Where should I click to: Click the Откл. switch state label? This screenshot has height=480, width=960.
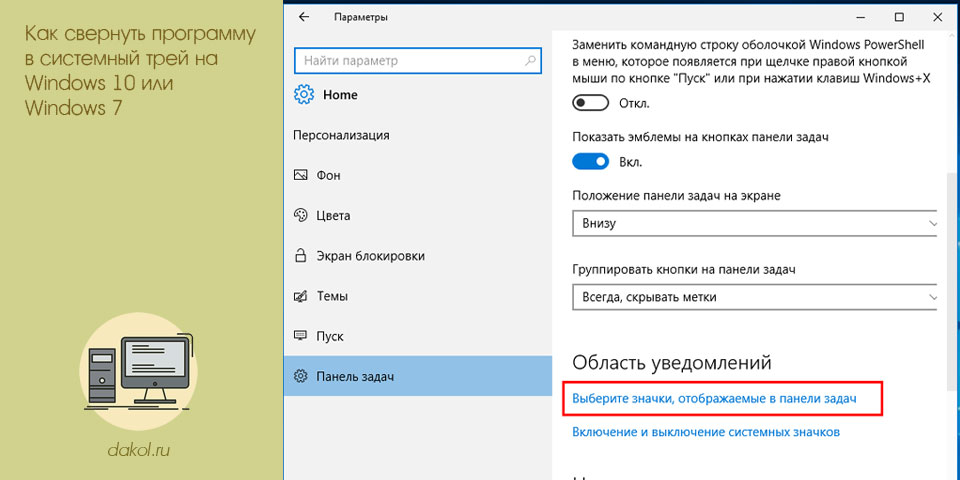[634, 103]
